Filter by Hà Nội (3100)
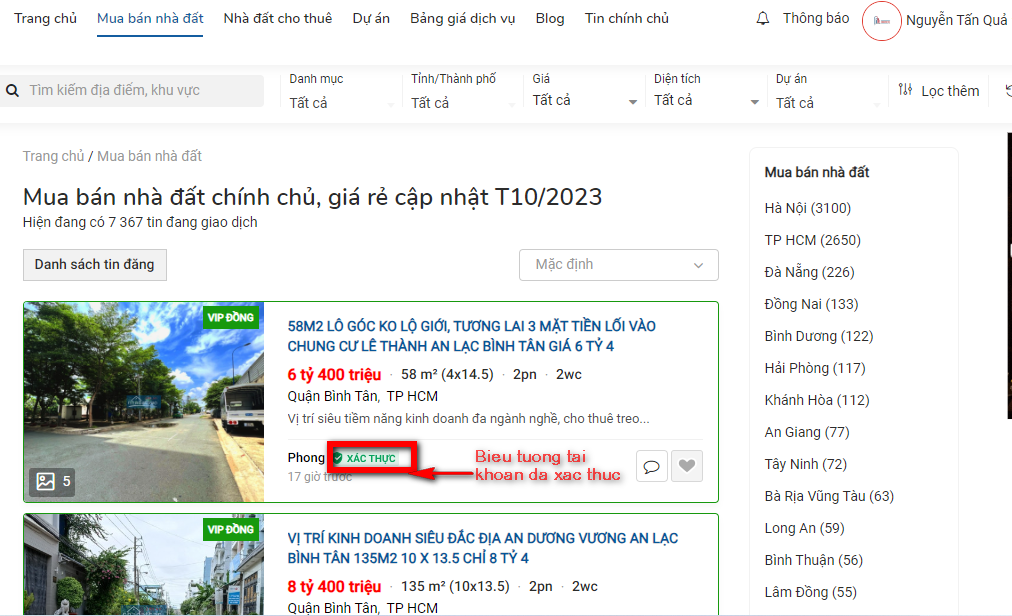The image size is (1012, 616). (807, 209)
